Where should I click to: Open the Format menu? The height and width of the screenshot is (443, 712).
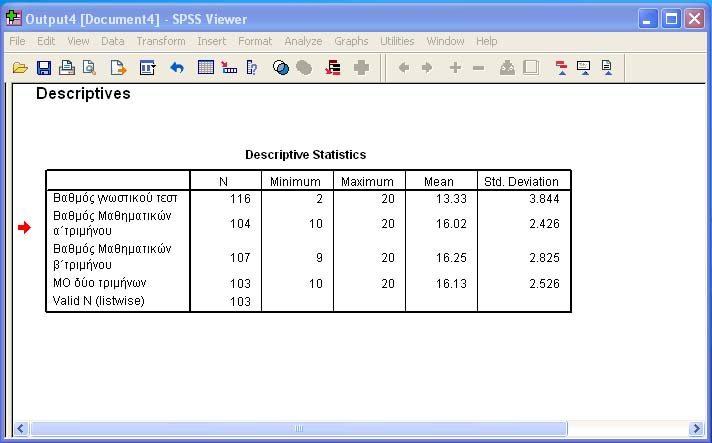(255, 41)
